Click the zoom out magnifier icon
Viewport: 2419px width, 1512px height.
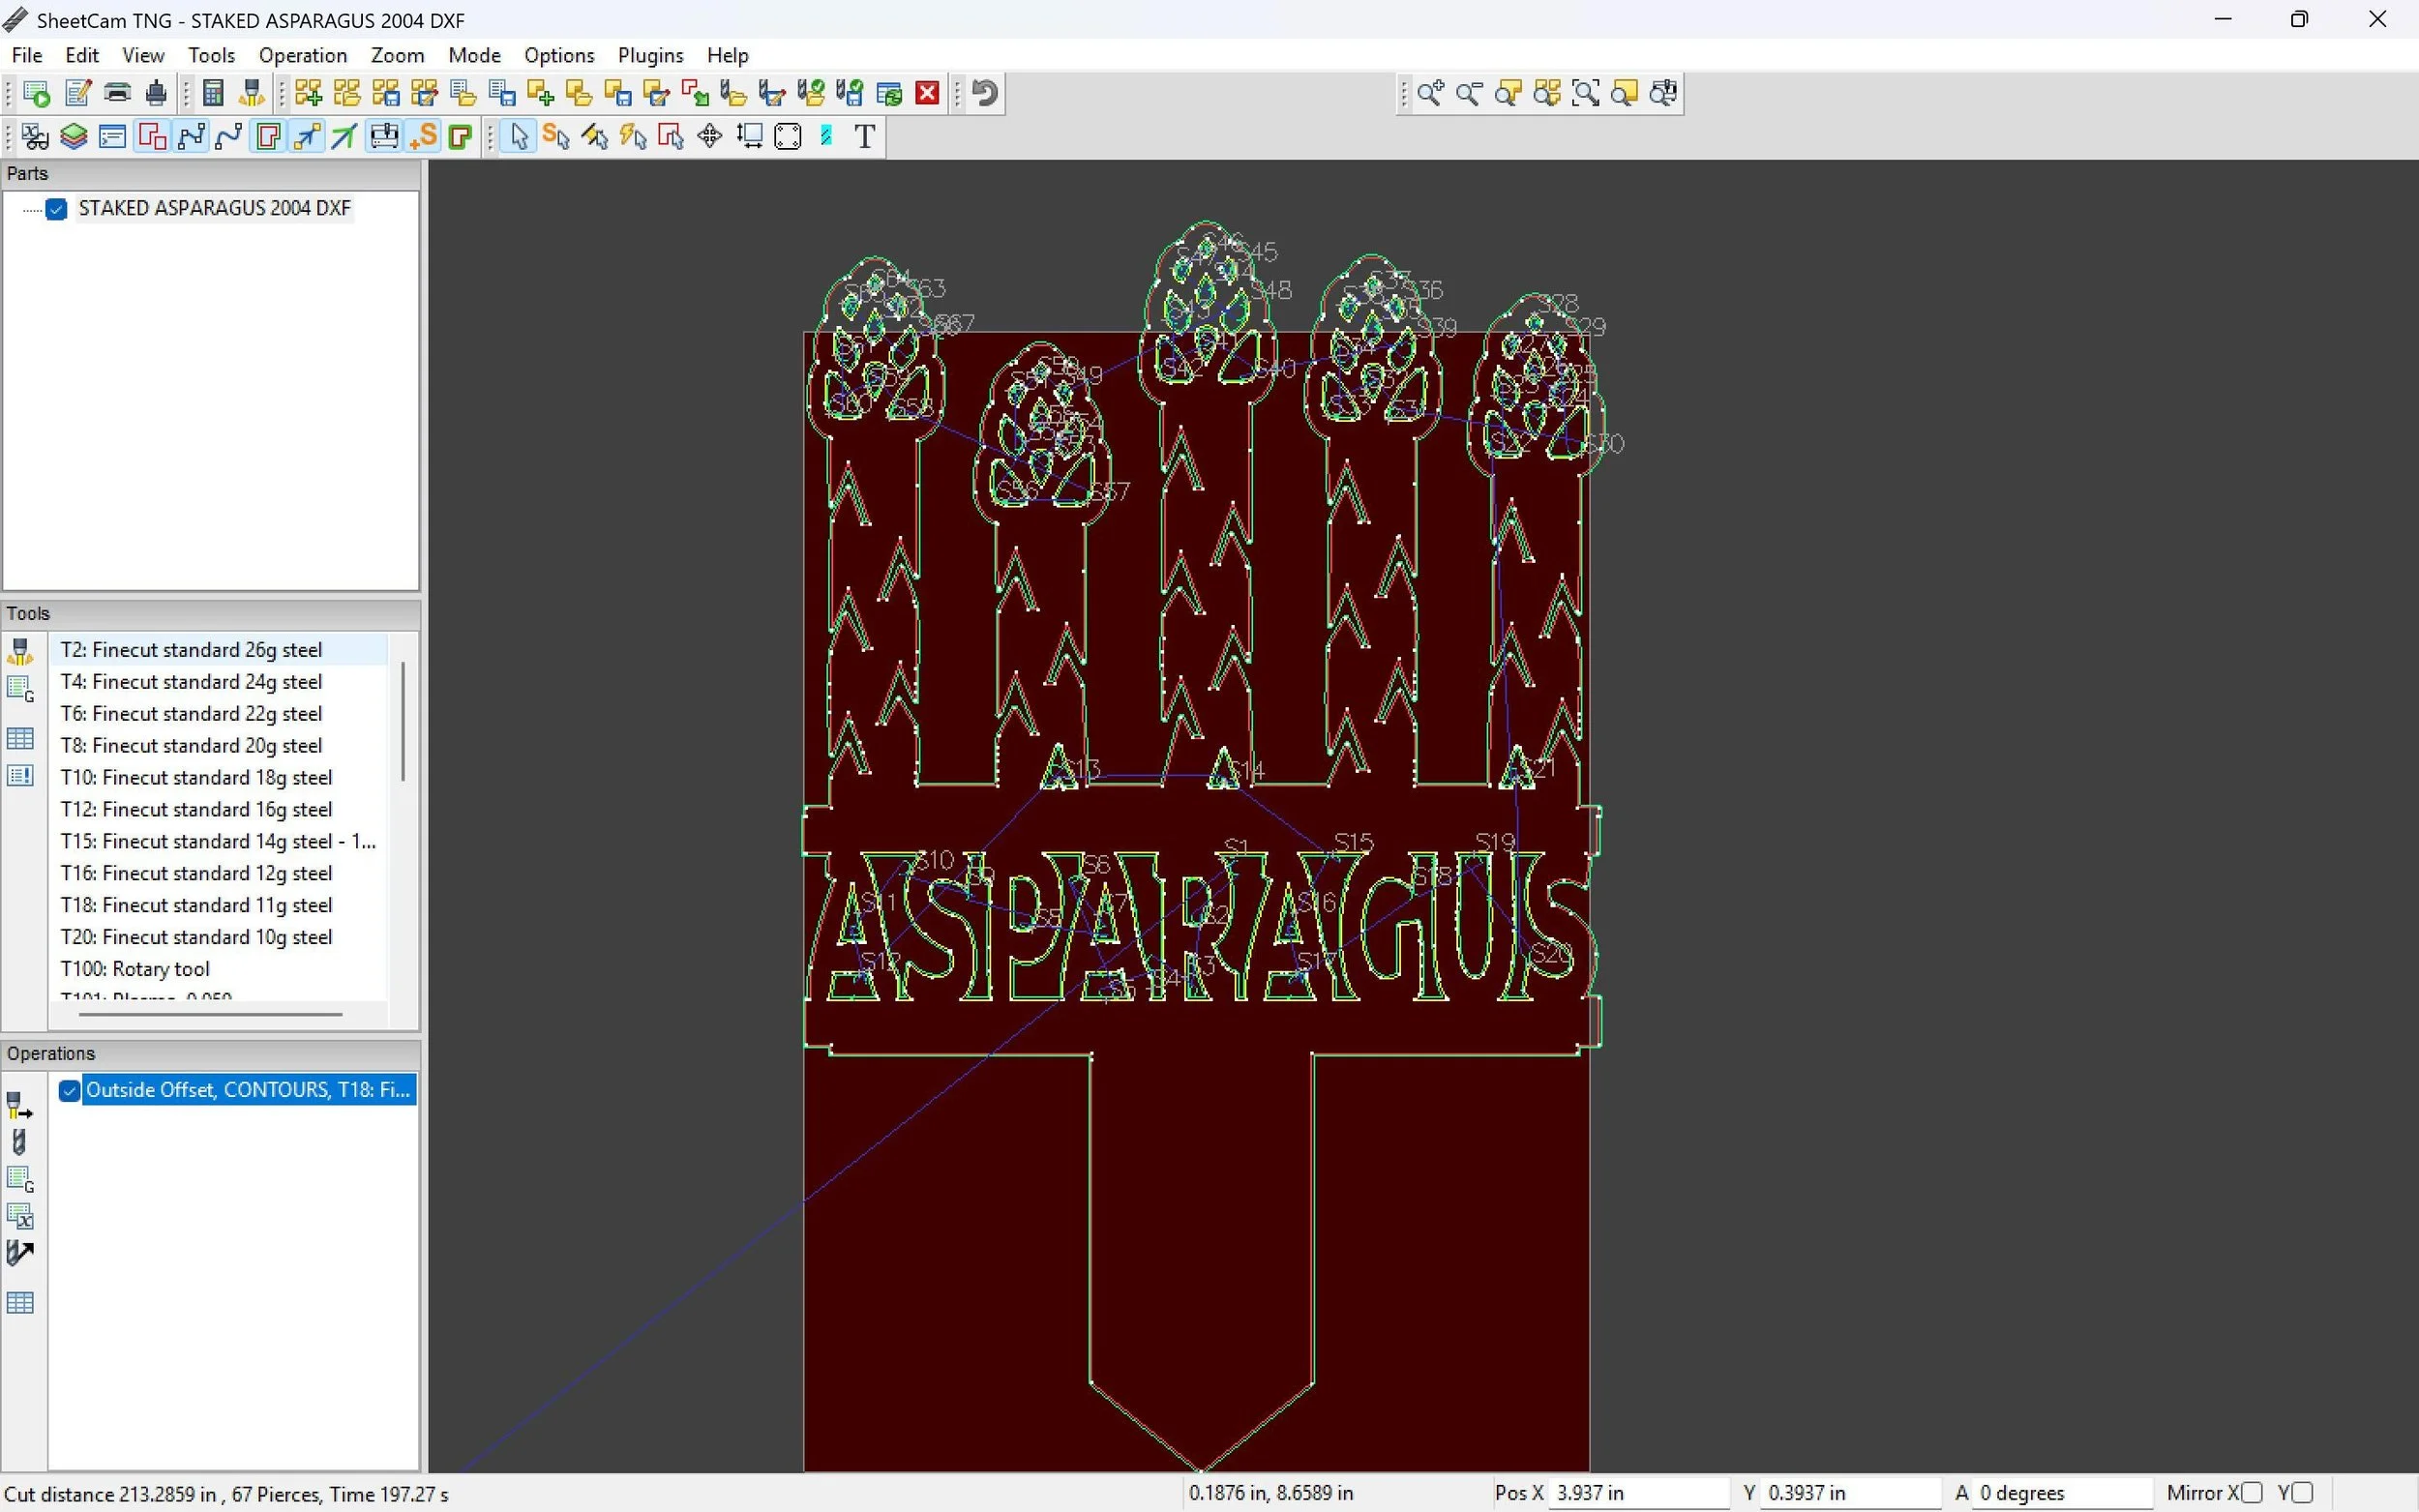coord(1469,93)
